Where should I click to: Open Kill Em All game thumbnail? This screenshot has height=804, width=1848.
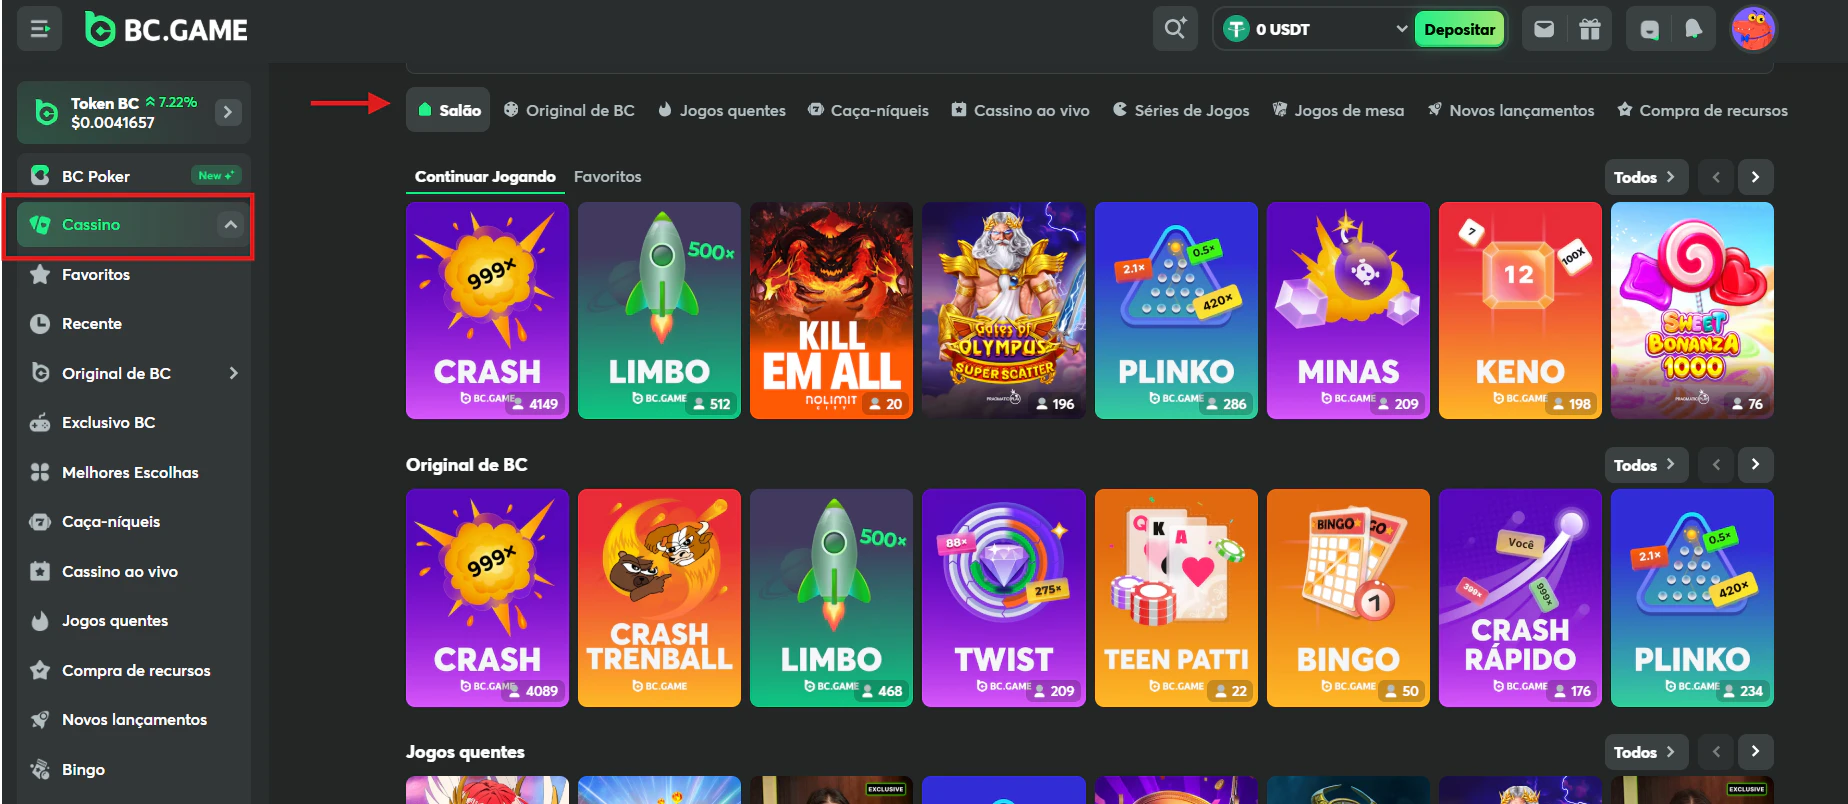point(831,310)
